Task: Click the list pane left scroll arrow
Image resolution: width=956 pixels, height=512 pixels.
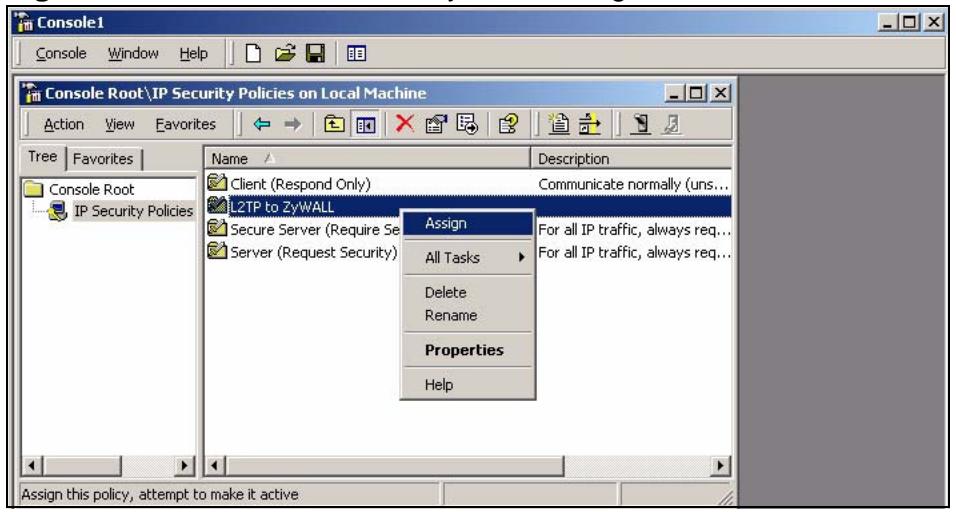Action: click(x=215, y=466)
